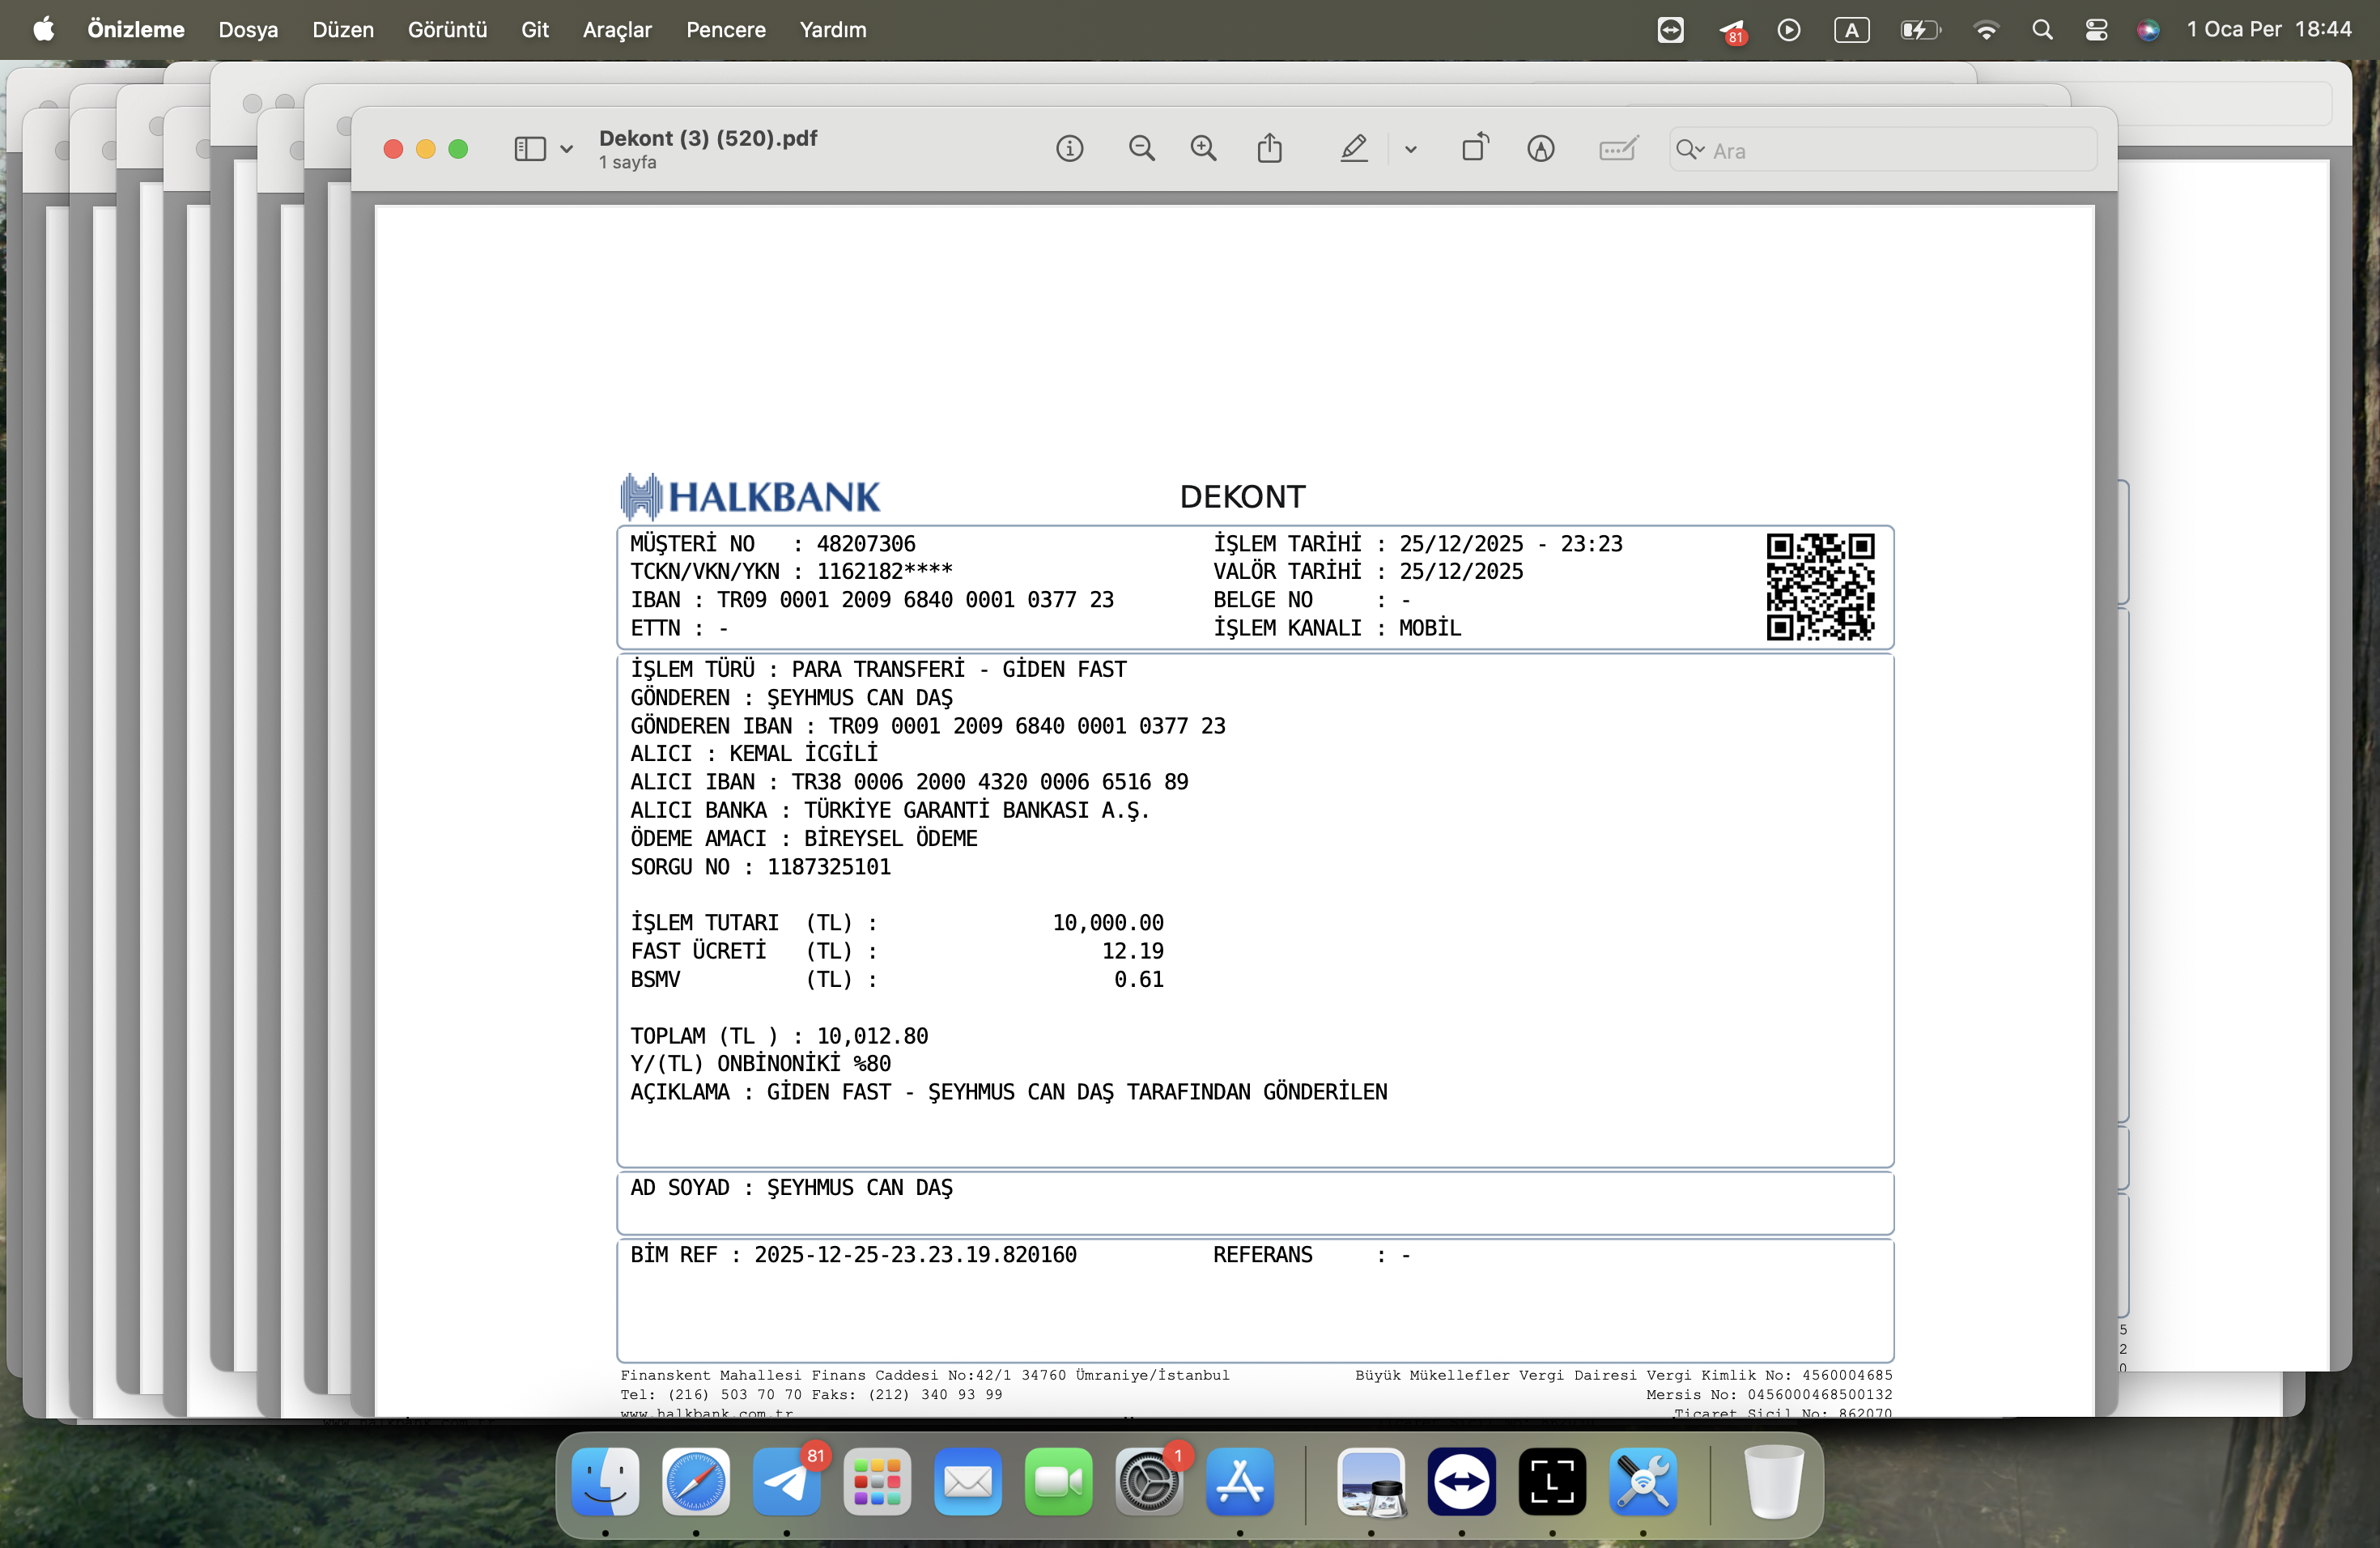Open the Önizleme application menu
The height and width of the screenshot is (1548, 2380).
(136, 30)
